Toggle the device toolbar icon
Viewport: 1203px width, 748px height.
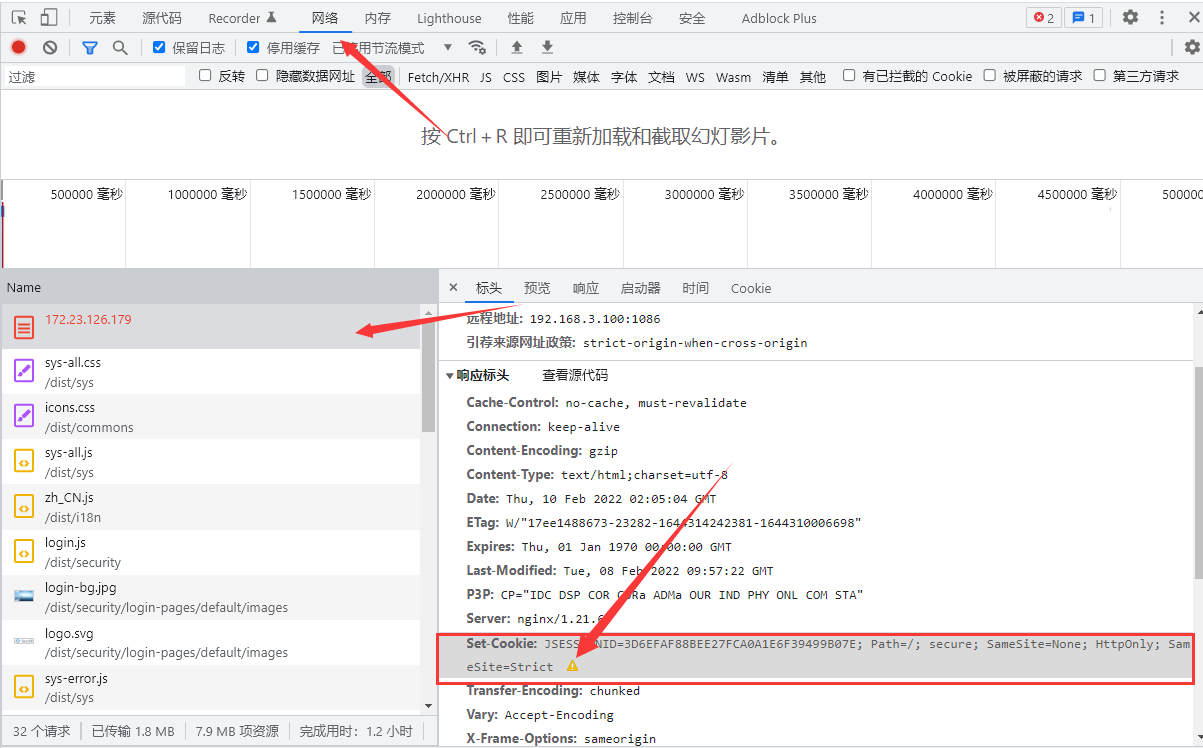pos(49,17)
